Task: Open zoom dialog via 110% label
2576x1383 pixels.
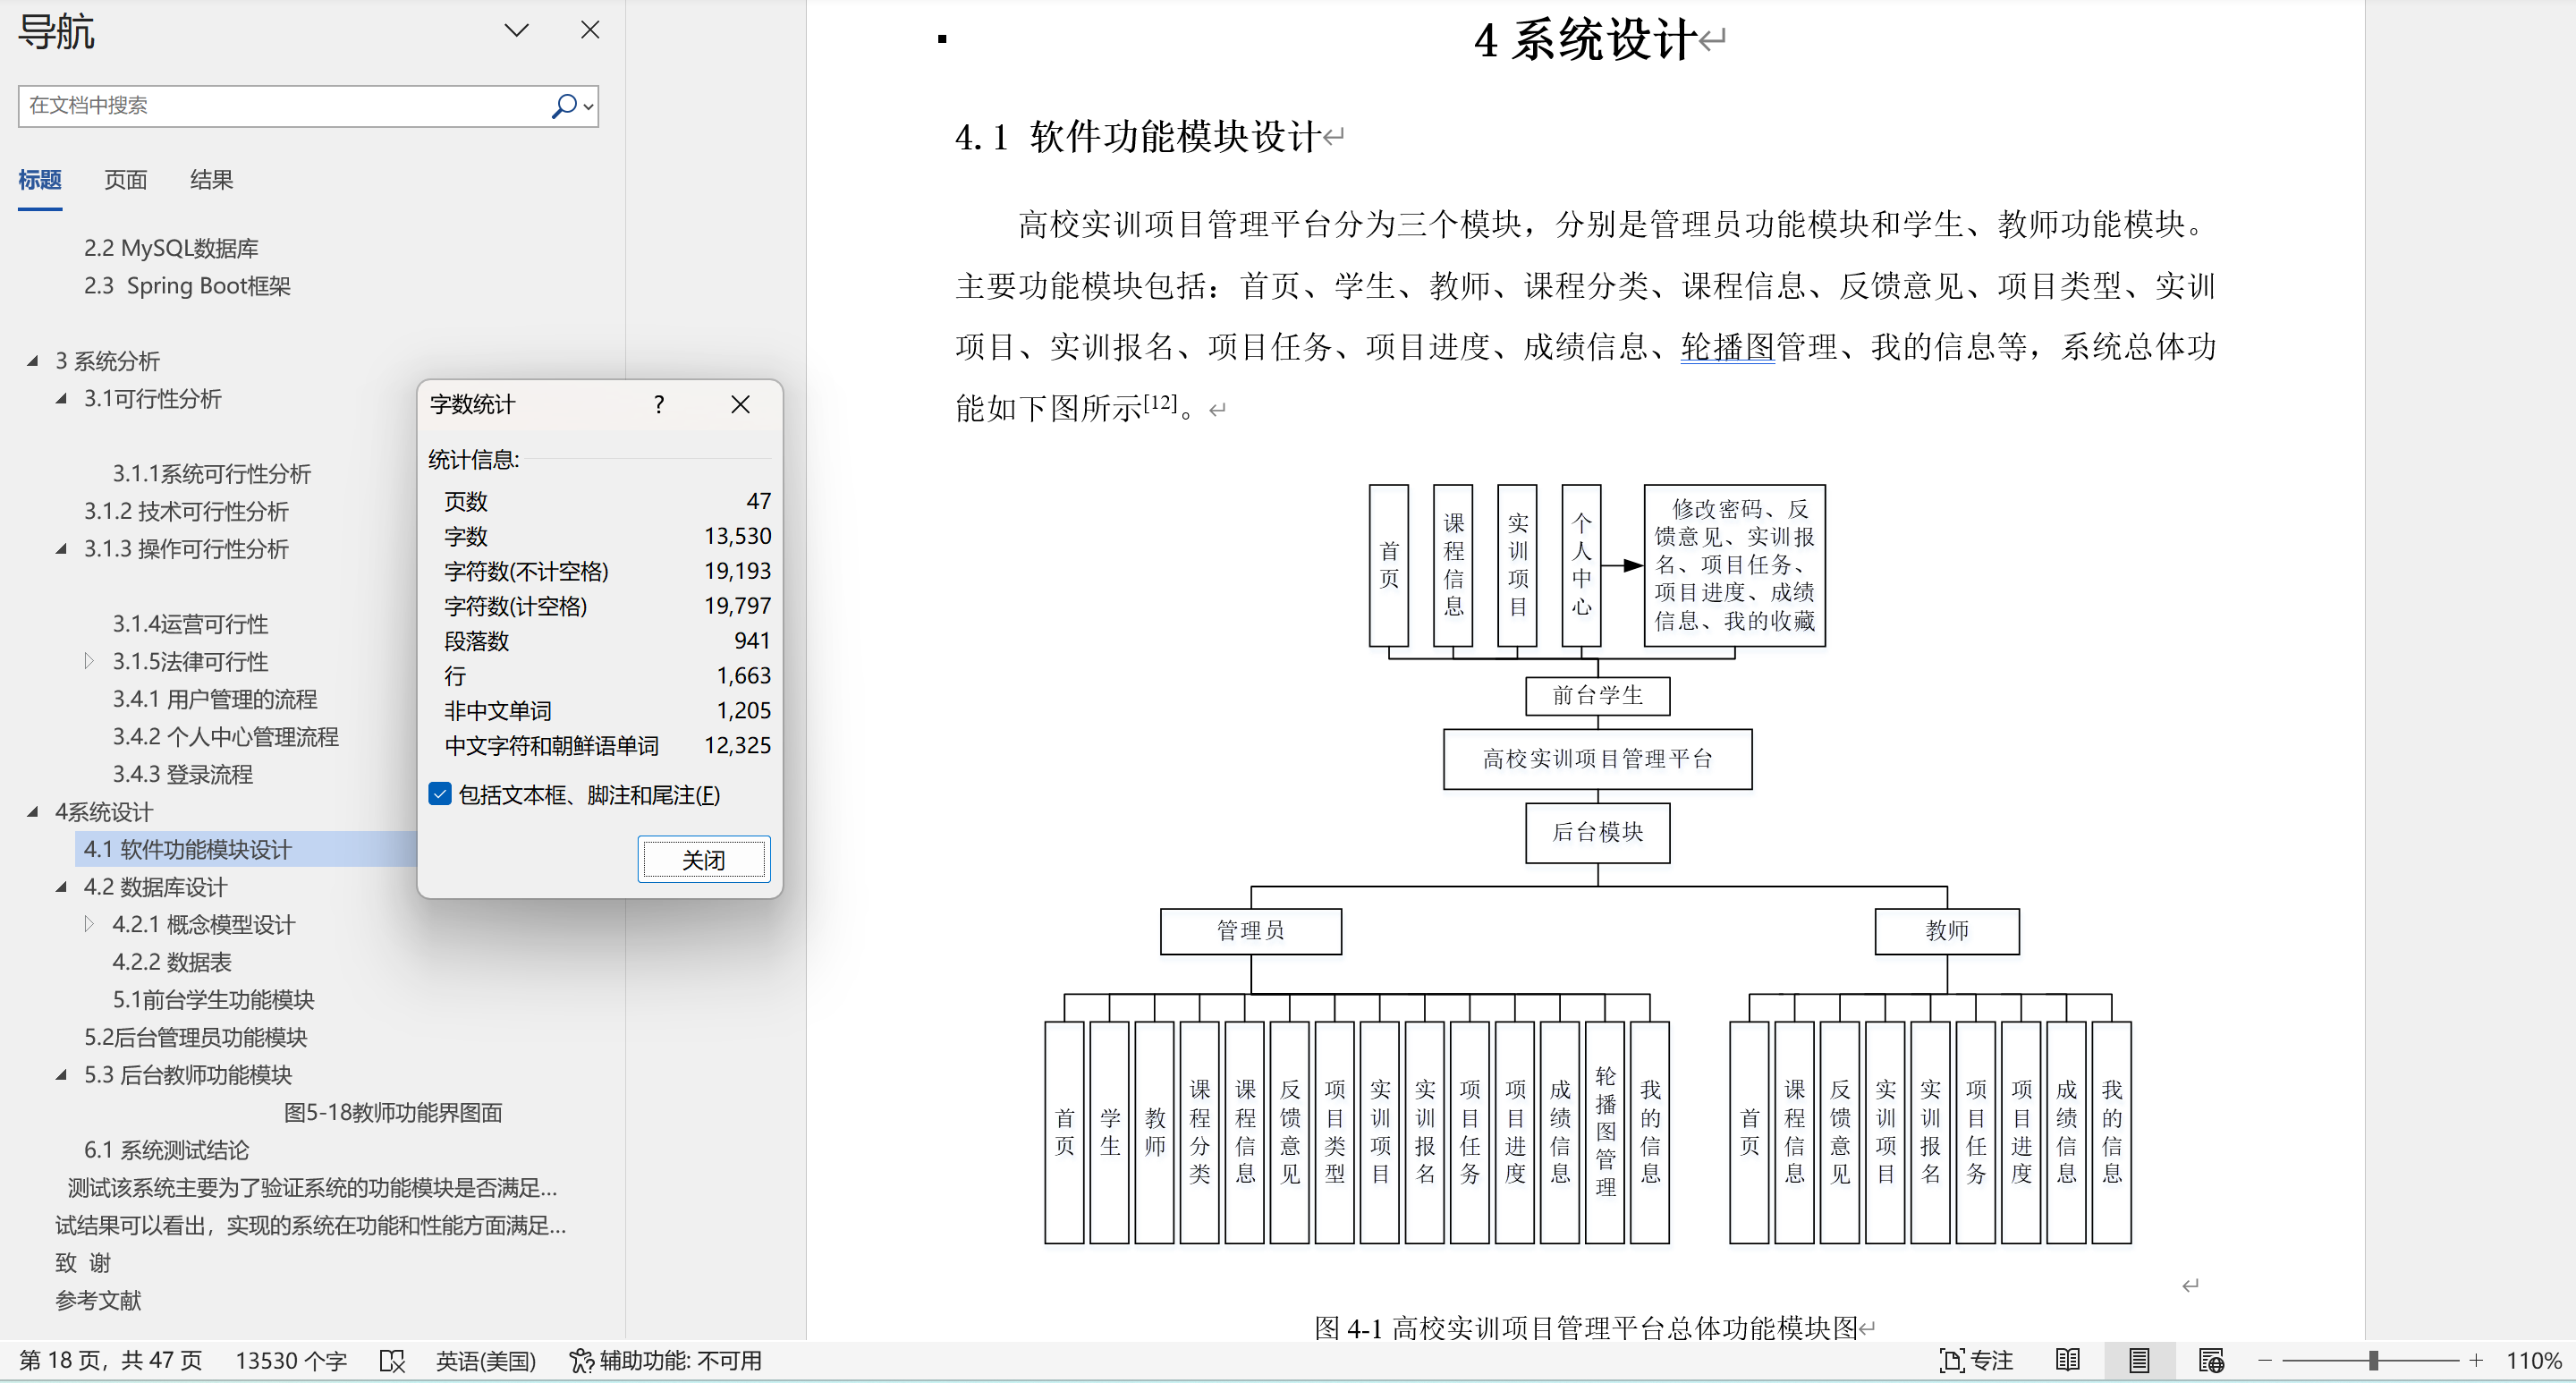Action: click(2533, 1360)
